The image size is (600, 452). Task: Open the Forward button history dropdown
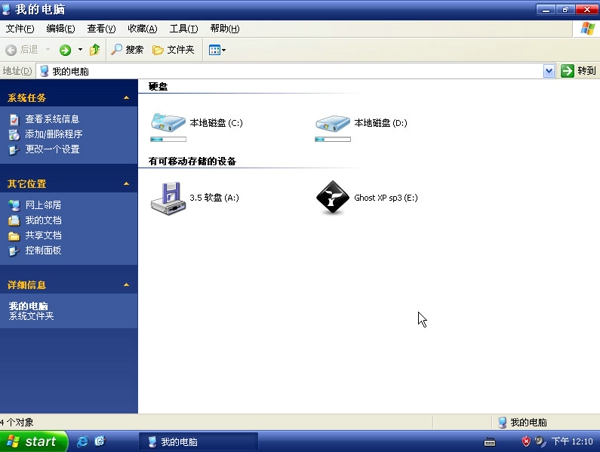click(80, 49)
